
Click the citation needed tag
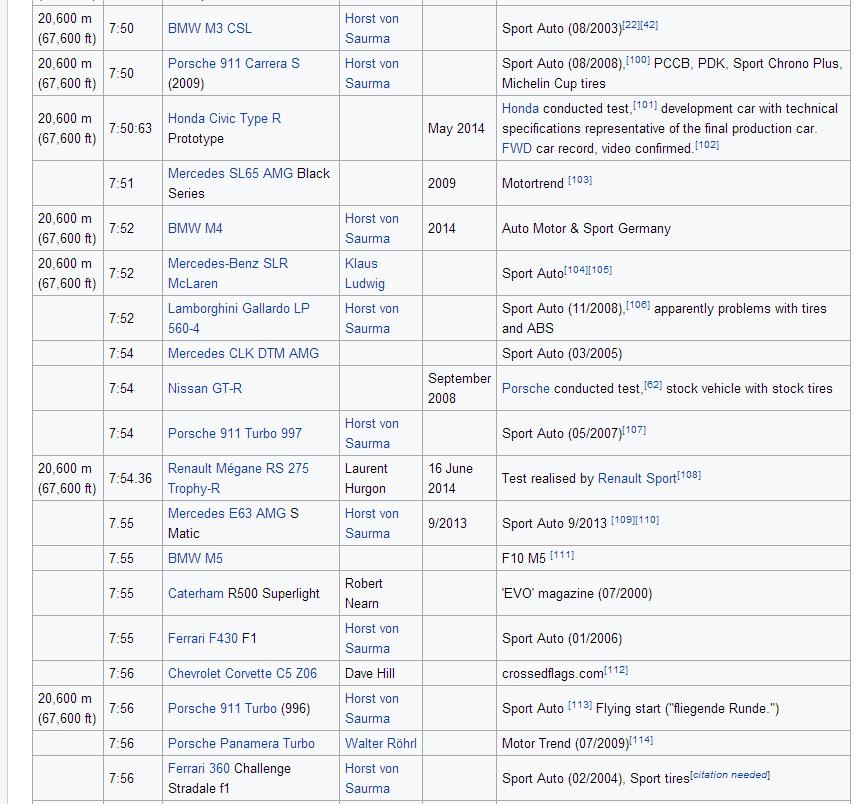[x=730, y=775]
